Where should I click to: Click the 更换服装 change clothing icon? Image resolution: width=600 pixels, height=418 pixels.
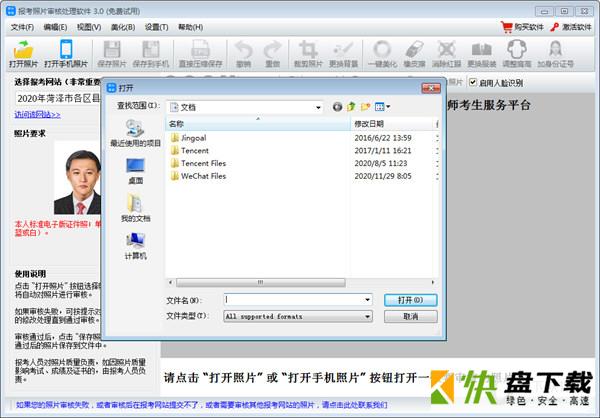click(481, 49)
